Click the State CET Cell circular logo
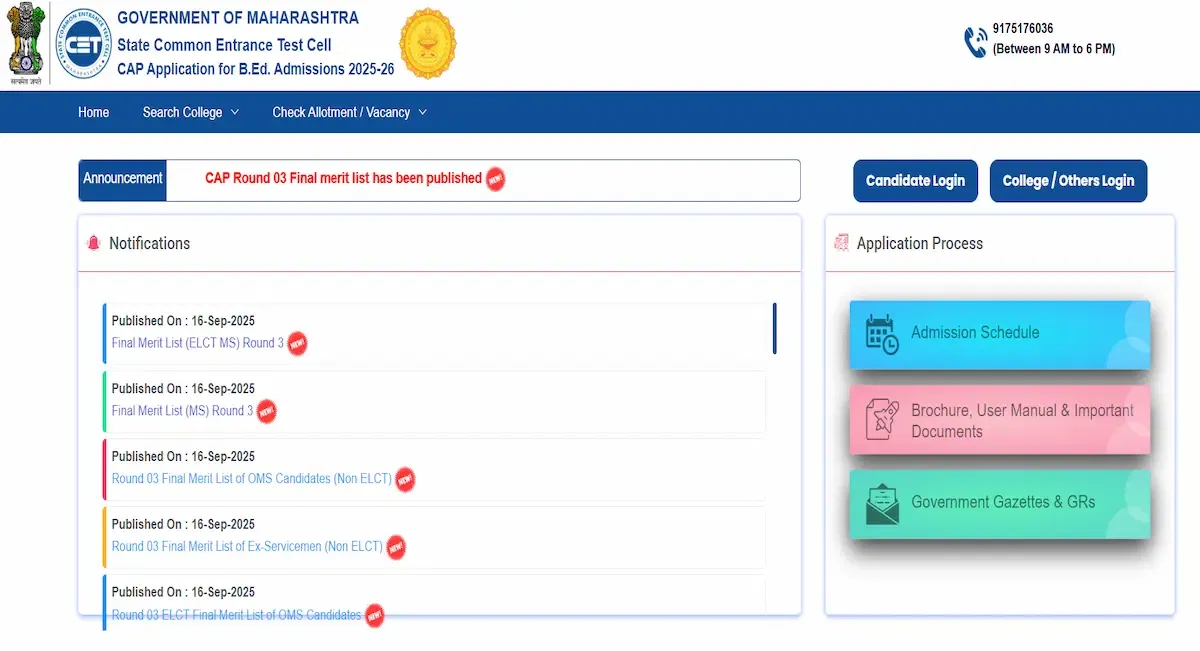The width and height of the screenshot is (1200, 651). tap(83, 44)
